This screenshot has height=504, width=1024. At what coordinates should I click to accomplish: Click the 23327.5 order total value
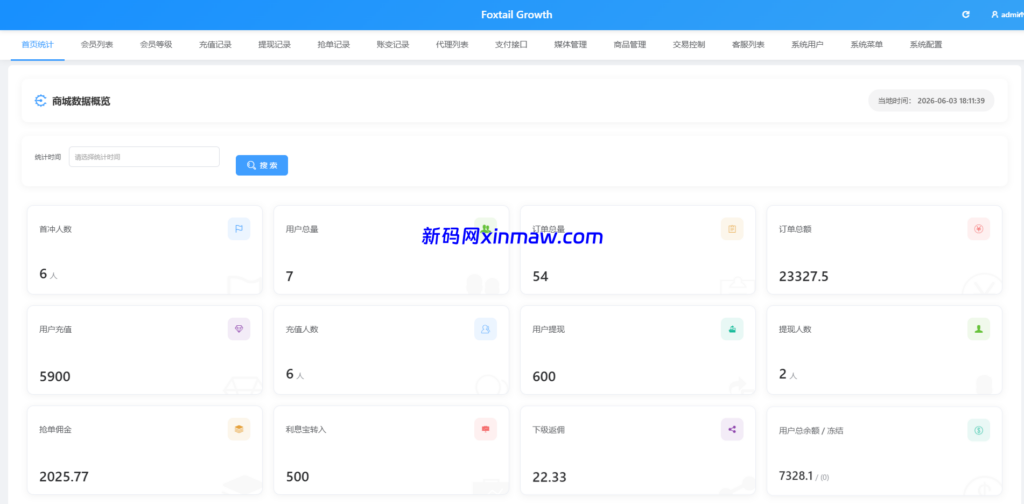(x=803, y=276)
